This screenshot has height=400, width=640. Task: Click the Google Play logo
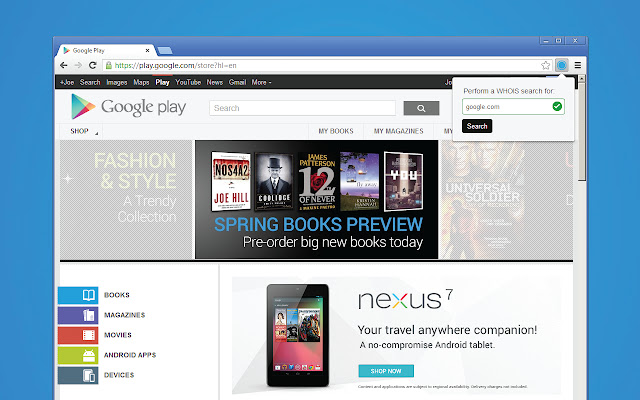[129, 107]
